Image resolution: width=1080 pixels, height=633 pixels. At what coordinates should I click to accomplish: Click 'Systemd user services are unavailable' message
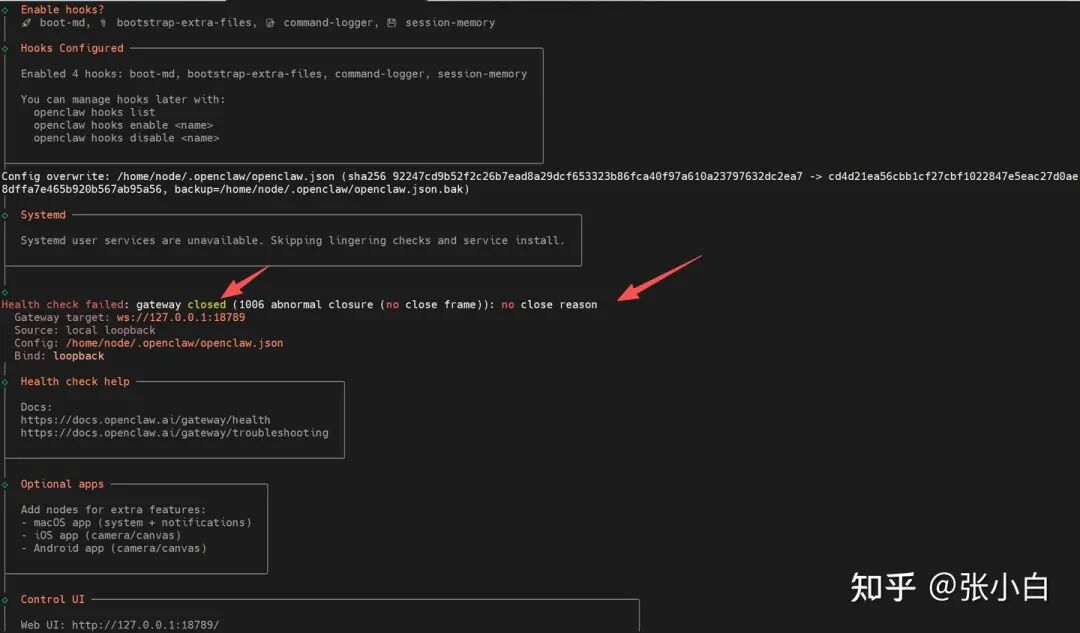pos(293,240)
